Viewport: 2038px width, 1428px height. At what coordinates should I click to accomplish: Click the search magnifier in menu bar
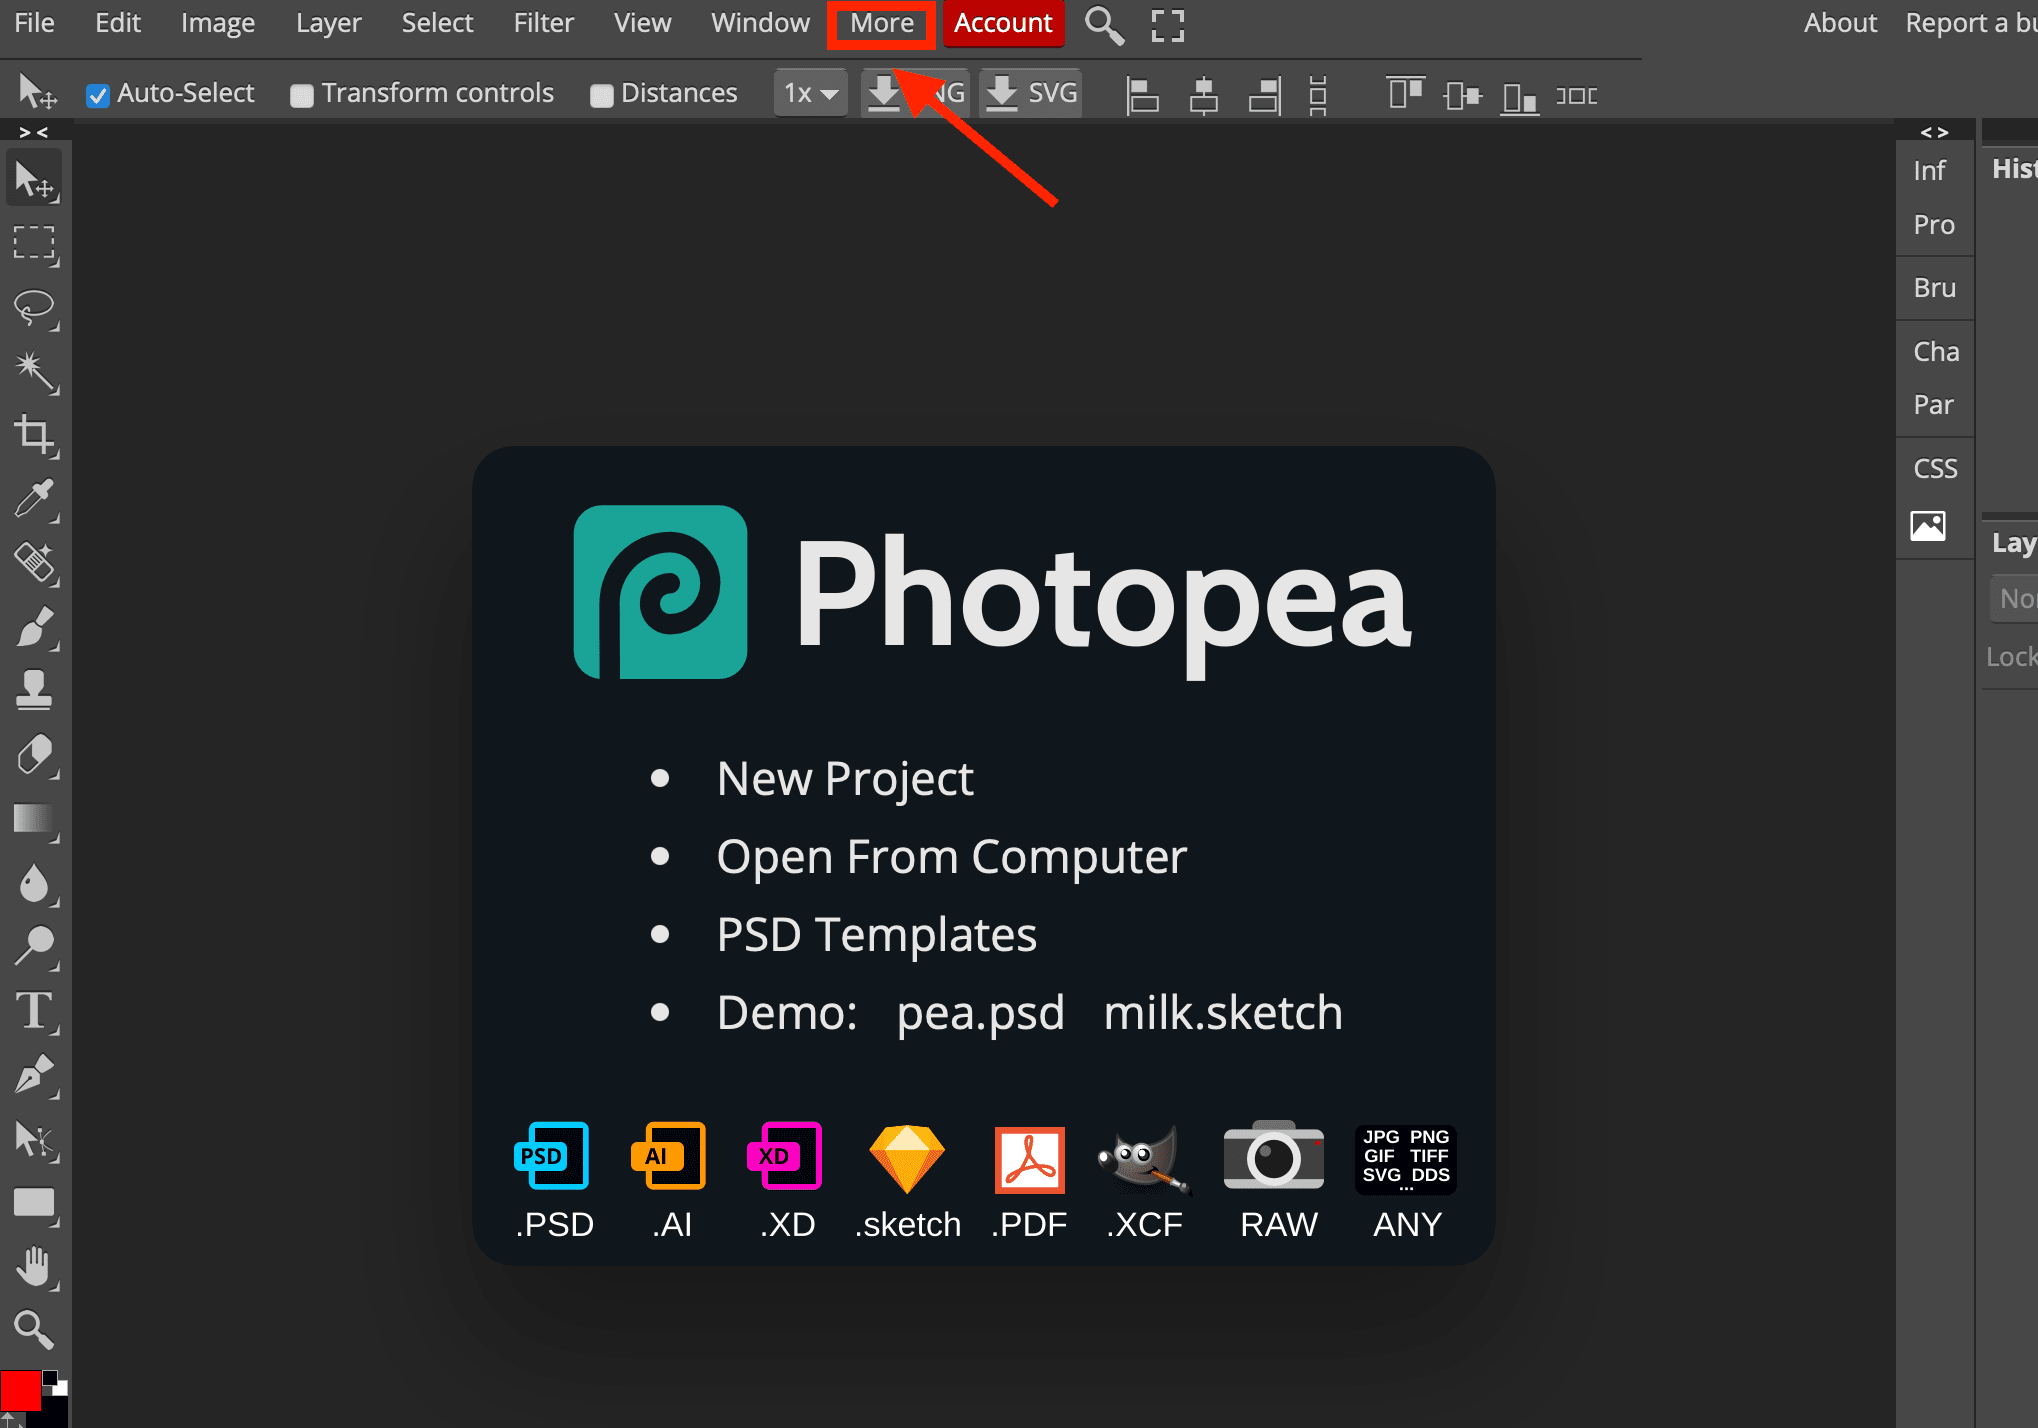[x=1104, y=24]
